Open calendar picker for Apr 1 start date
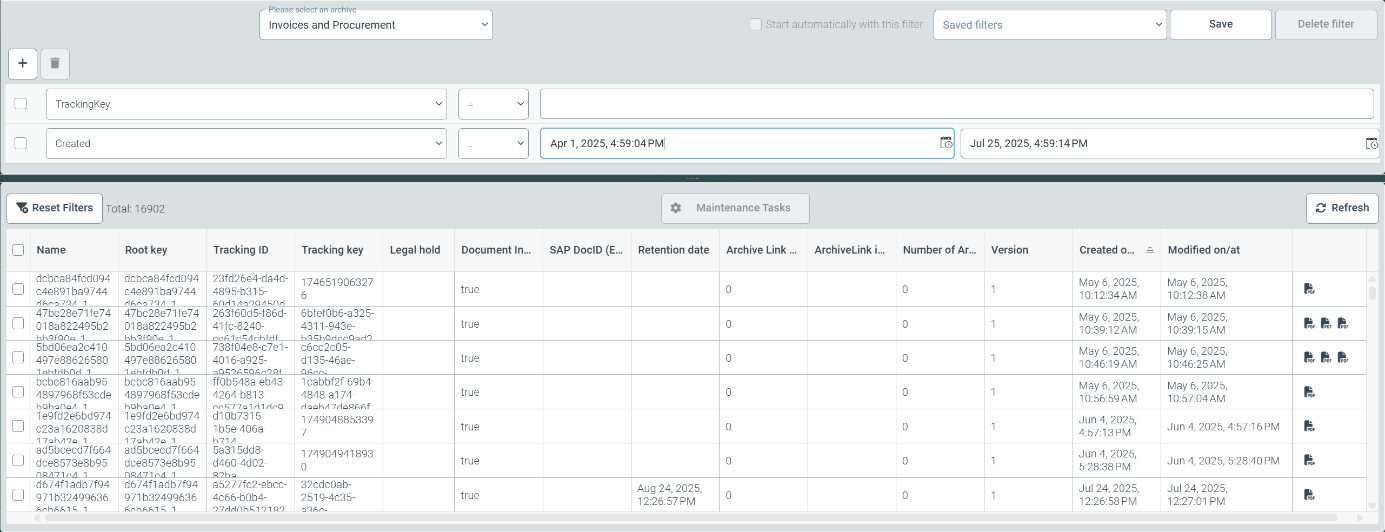The height and width of the screenshot is (532, 1385). pos(946,143)
